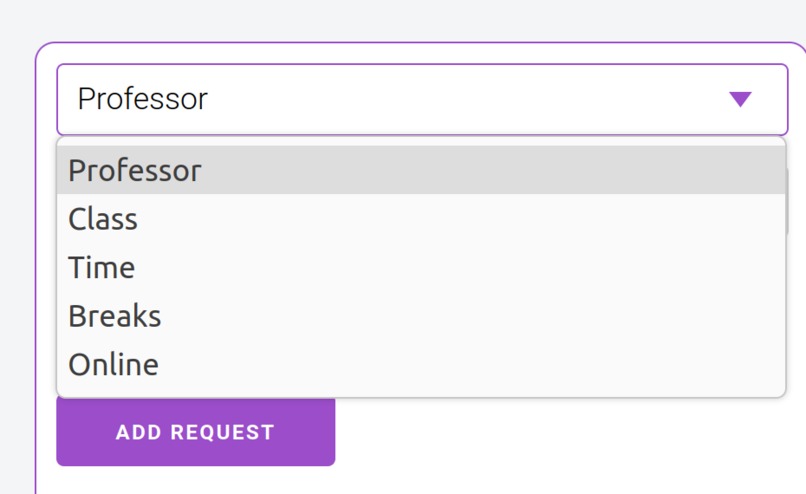Click the partially hidden field behind the dropdown
The height and width of the screenshot is (494, 806).
click(787, 202)
